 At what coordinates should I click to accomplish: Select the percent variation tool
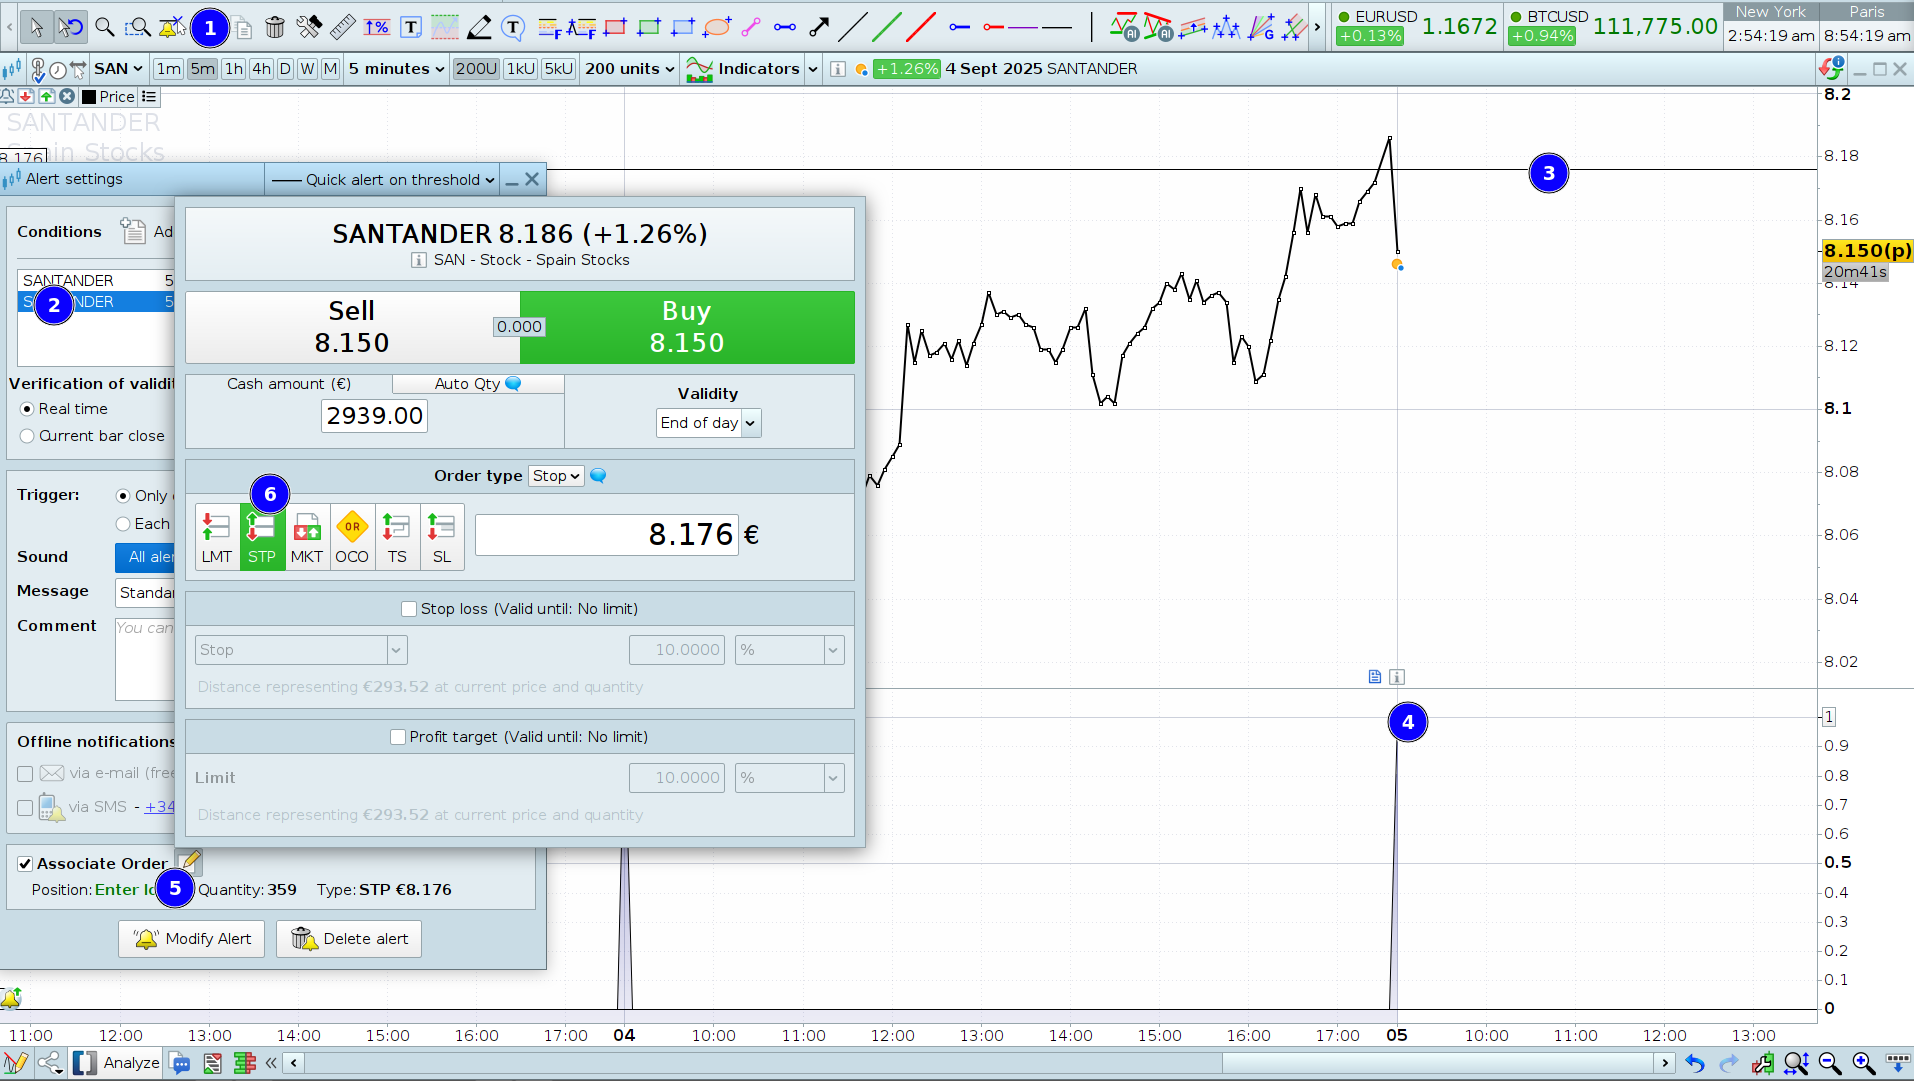[377, 27]
